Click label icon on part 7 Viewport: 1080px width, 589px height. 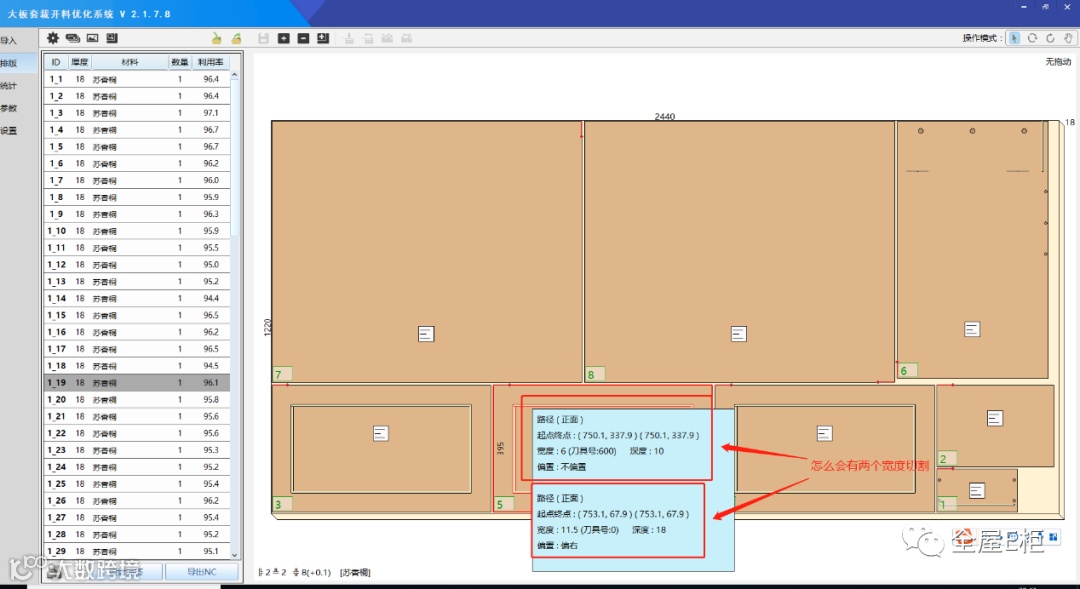pos(426,334)
